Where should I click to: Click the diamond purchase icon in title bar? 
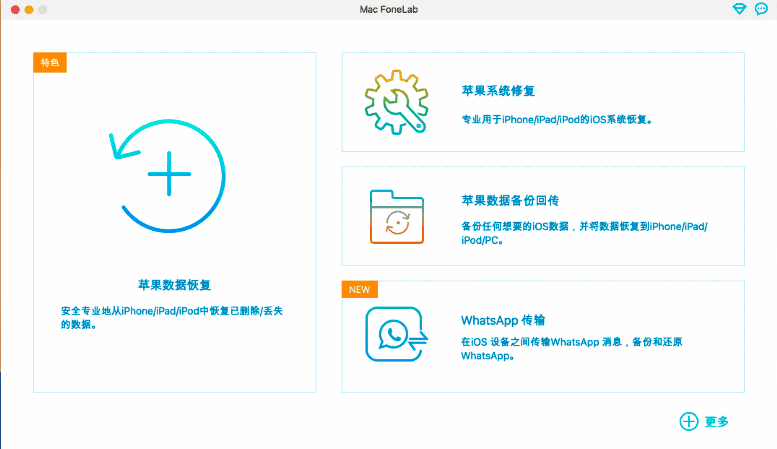739,9
